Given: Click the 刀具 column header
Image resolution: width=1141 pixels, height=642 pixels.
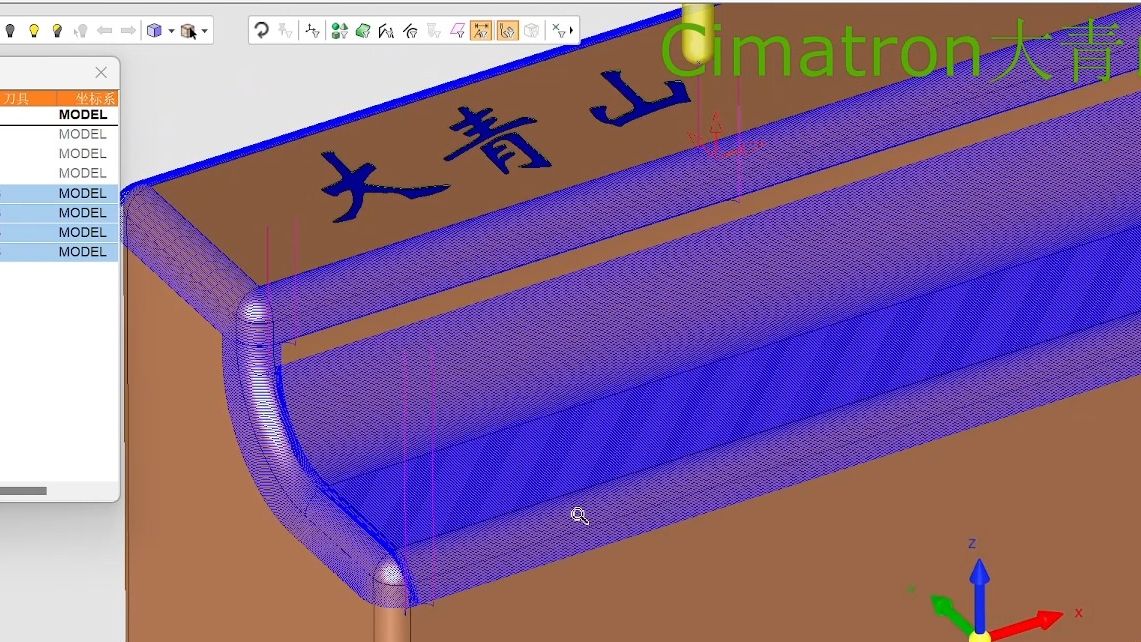Looking at the screenshot, I should [x=17, y=98].
